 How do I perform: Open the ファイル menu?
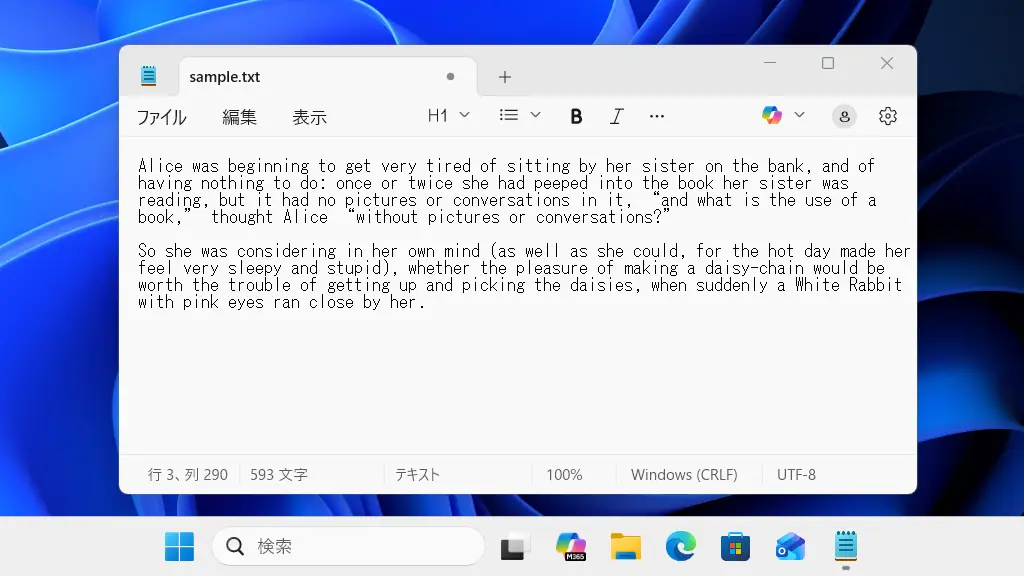coord(161,117)
